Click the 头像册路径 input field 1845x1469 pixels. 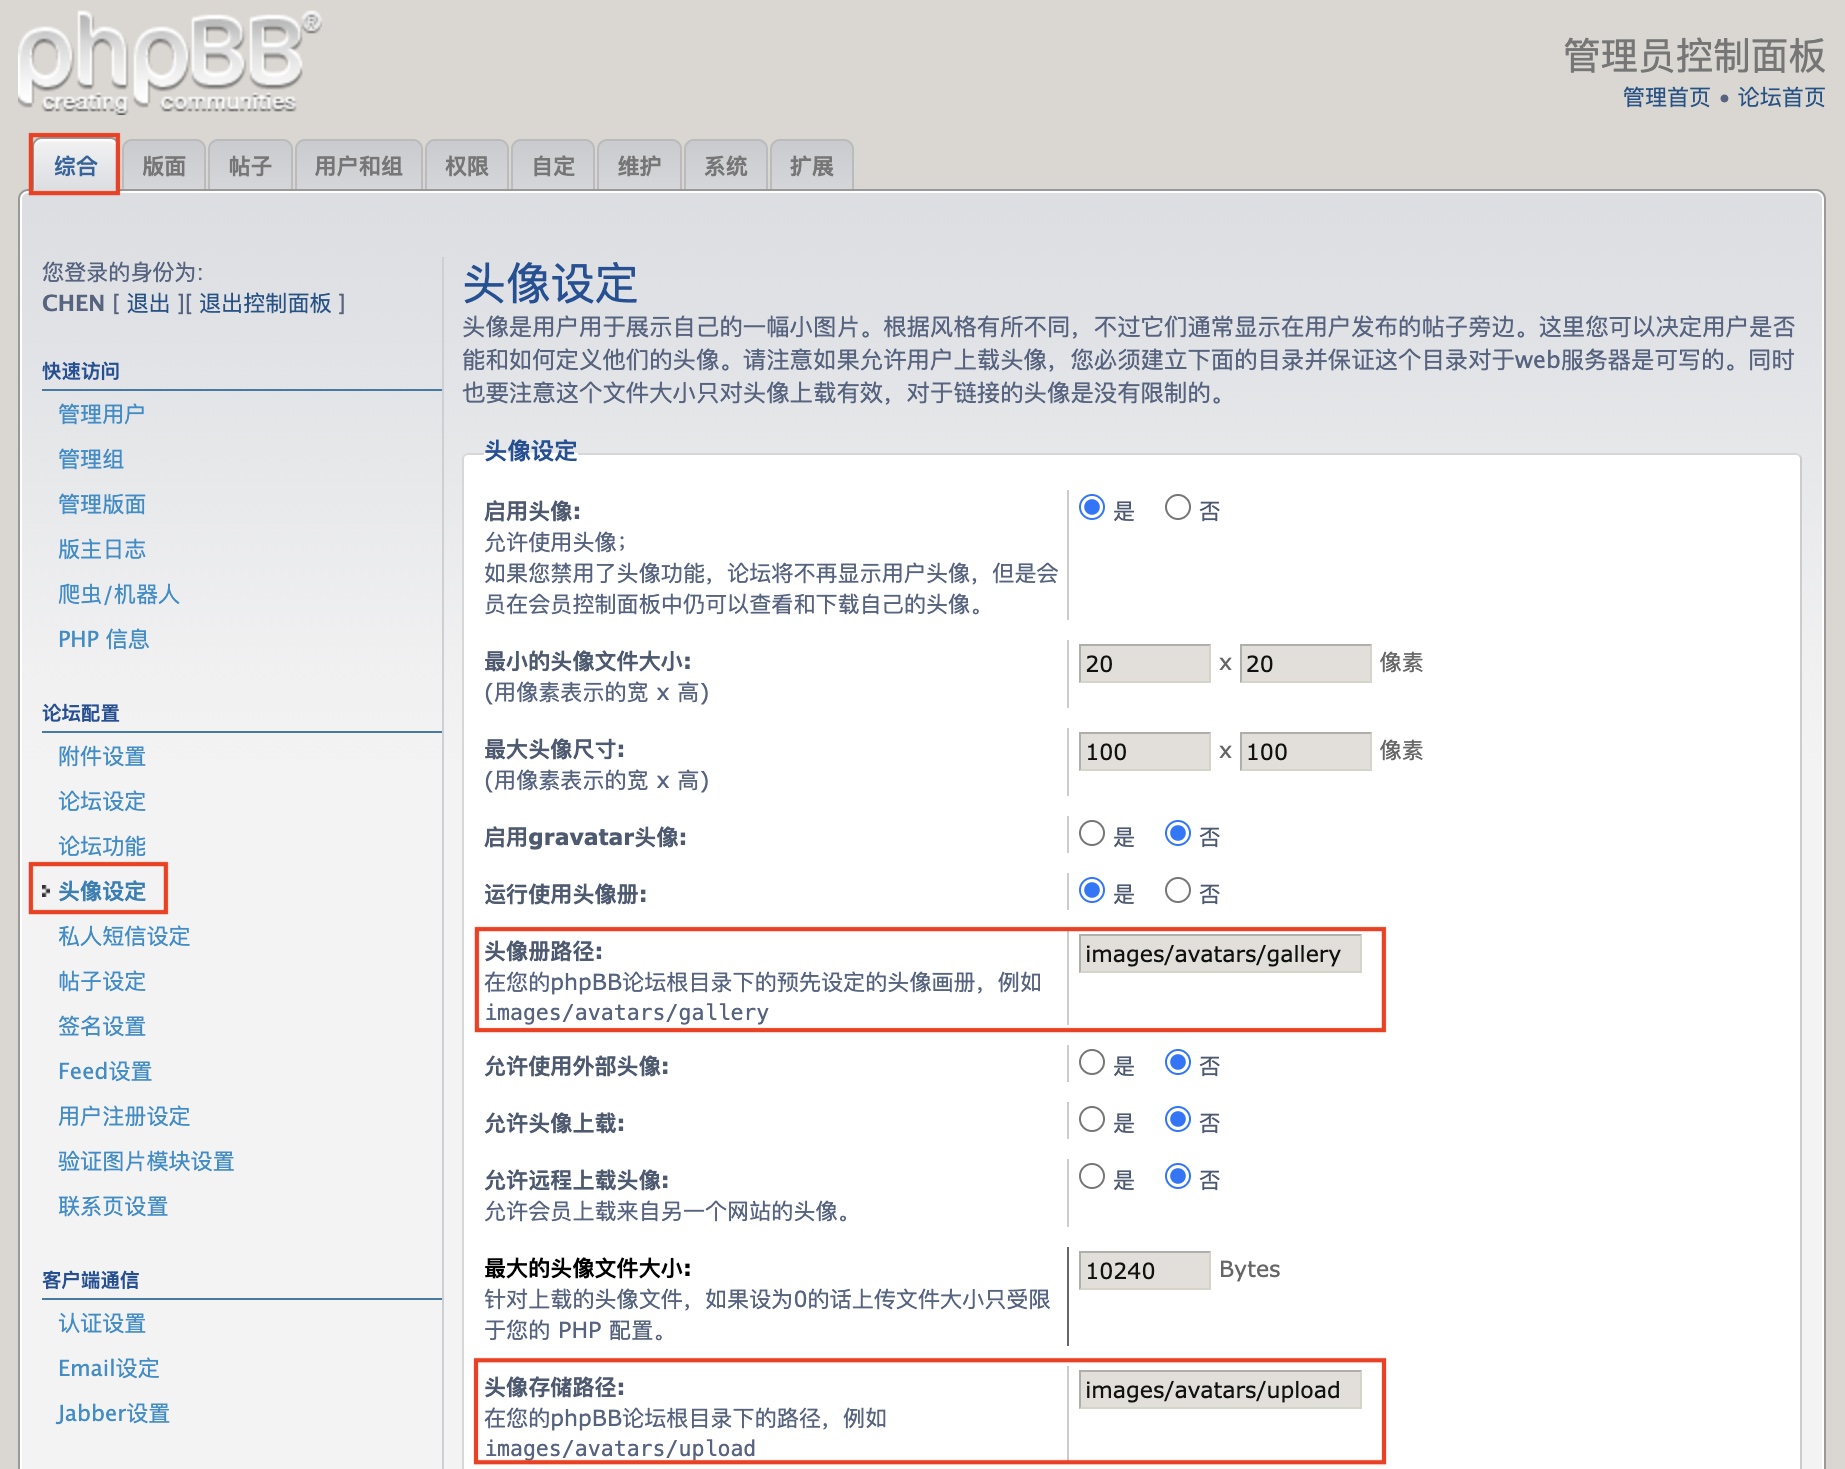(1219, 954)
